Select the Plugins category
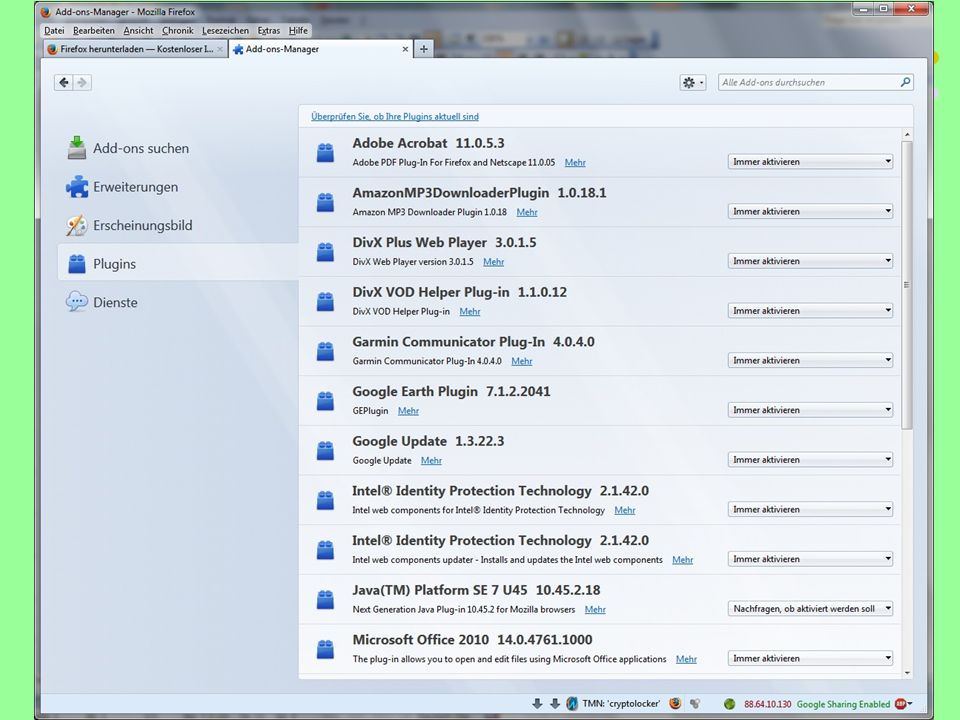The image size is (960, 720). pos(178,263)
